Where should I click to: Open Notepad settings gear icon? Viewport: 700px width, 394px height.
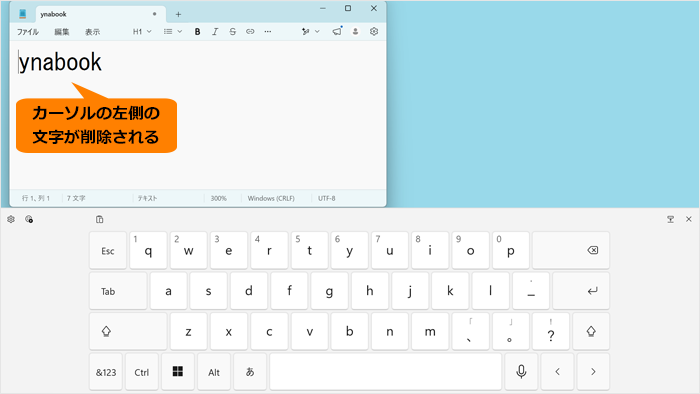[374, 31]
